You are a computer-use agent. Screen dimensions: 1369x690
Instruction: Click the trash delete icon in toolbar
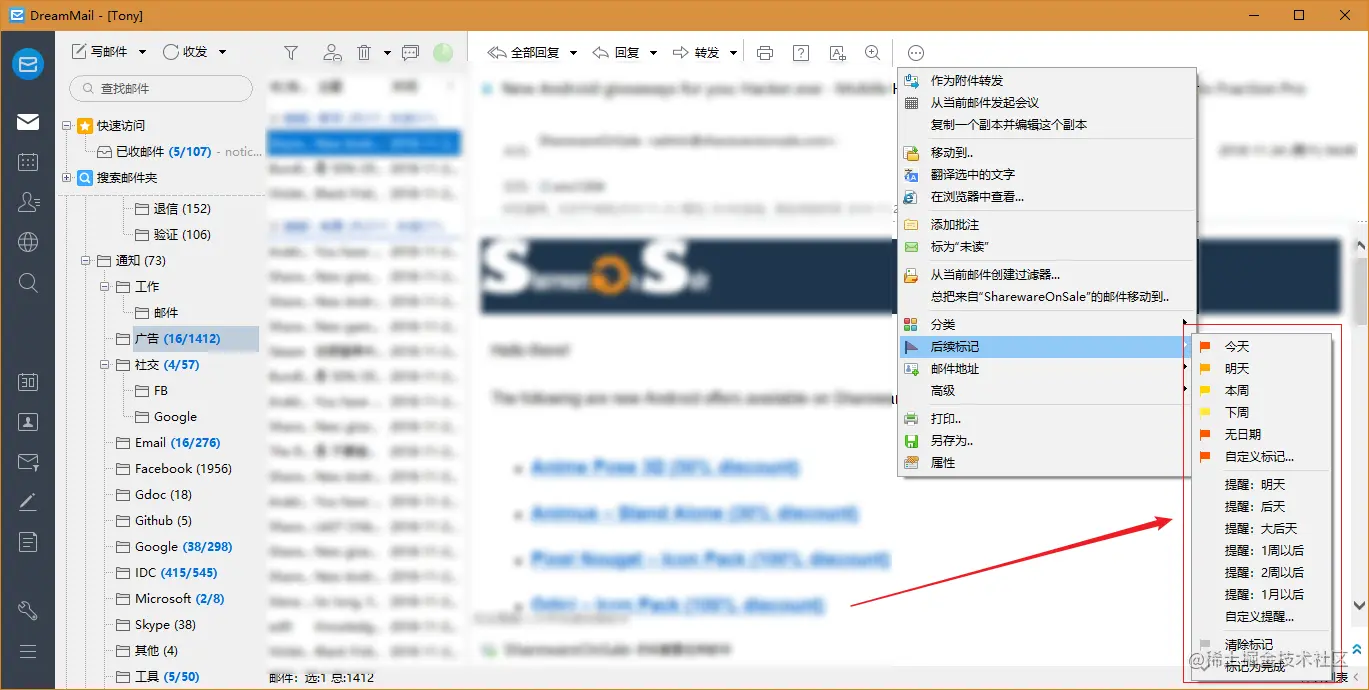[364, 52]
